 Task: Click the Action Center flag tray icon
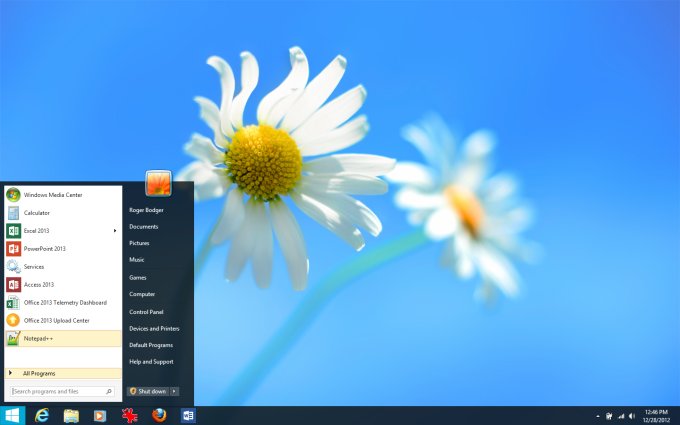609,416
